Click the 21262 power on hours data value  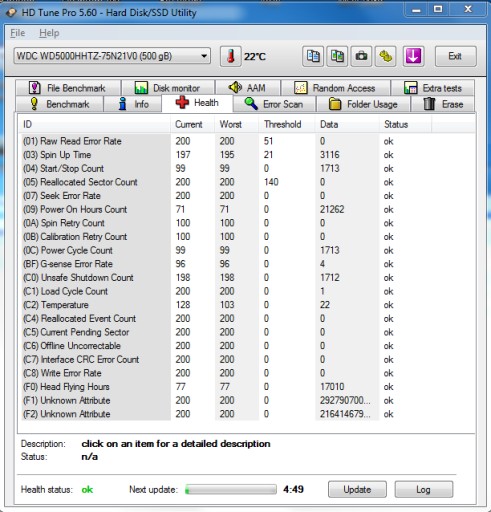click(x=332, y=209)
